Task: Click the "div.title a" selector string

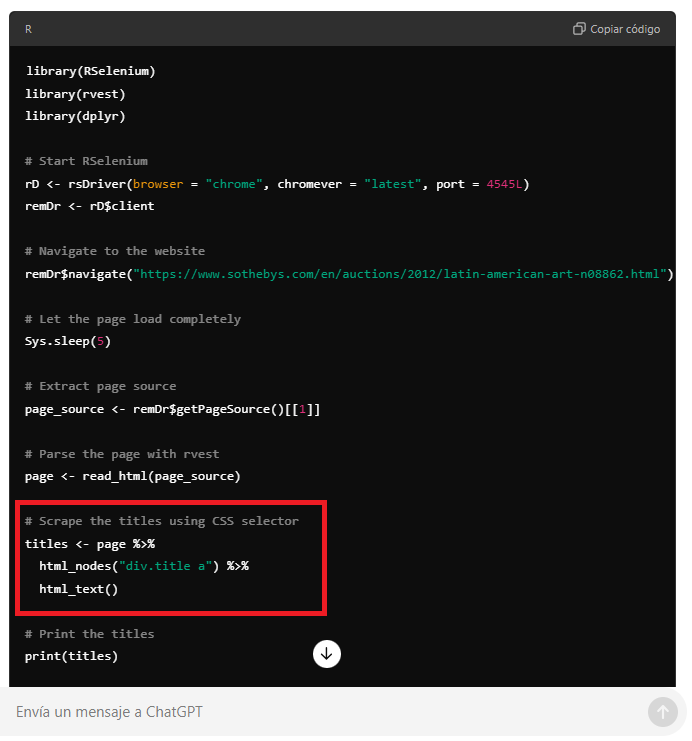Action: 164,566
